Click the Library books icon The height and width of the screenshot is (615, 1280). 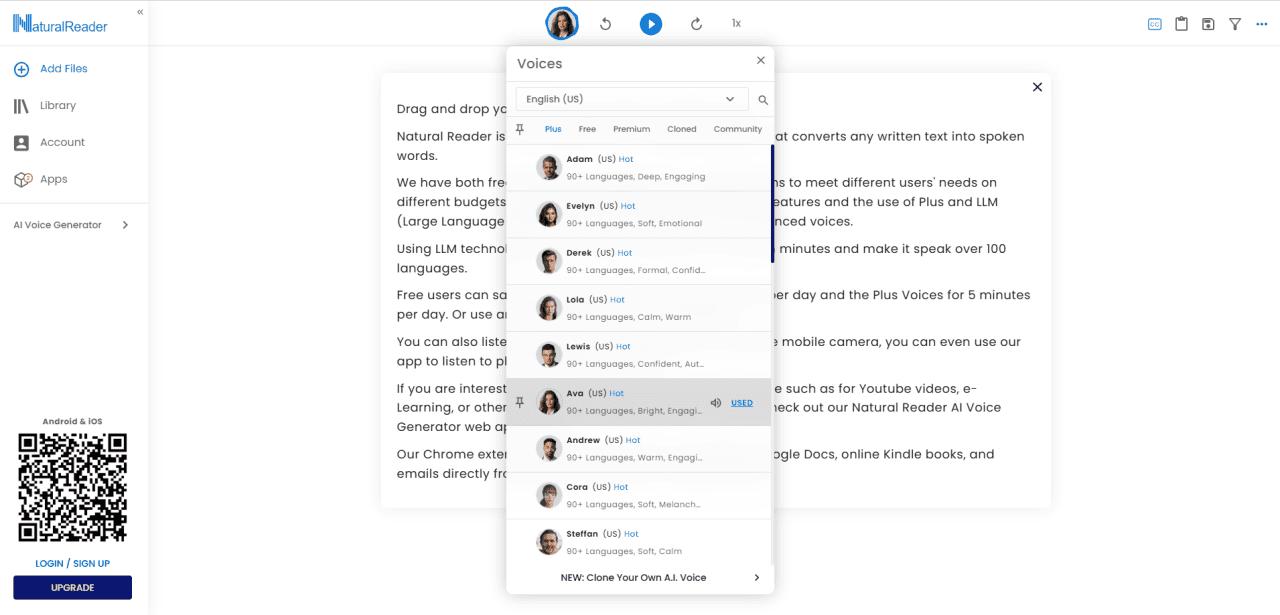tap(21, 106)
